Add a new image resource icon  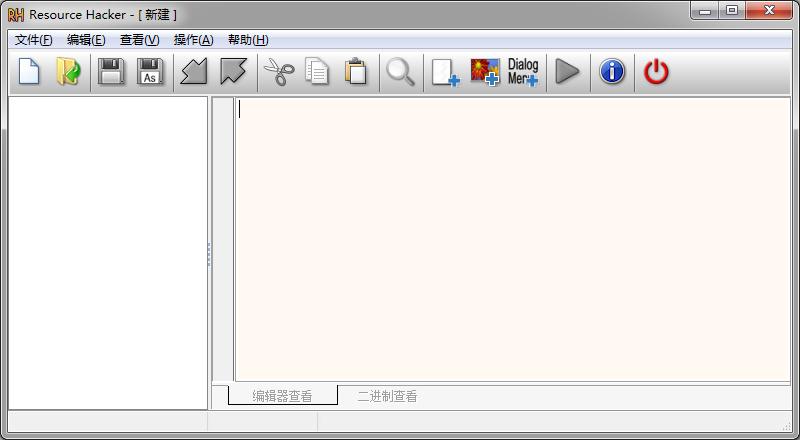click(x=485, y=72)
